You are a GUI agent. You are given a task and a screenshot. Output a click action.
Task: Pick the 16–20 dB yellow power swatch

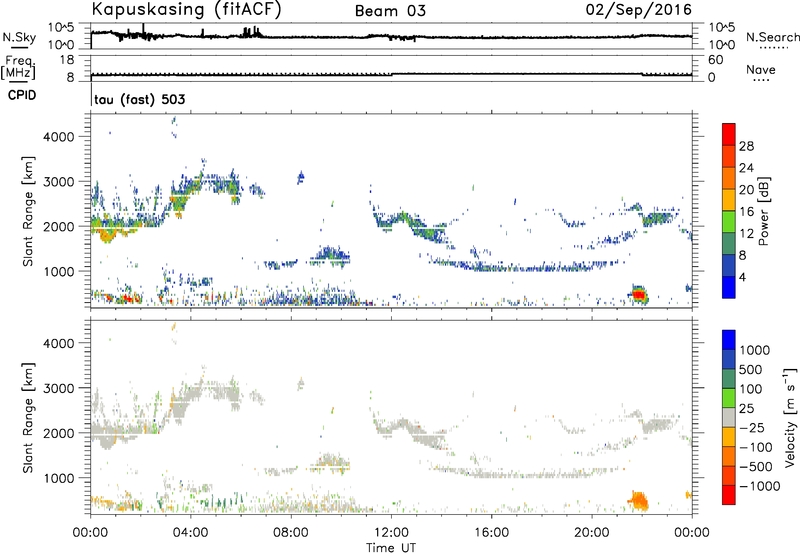coord(729,200)
